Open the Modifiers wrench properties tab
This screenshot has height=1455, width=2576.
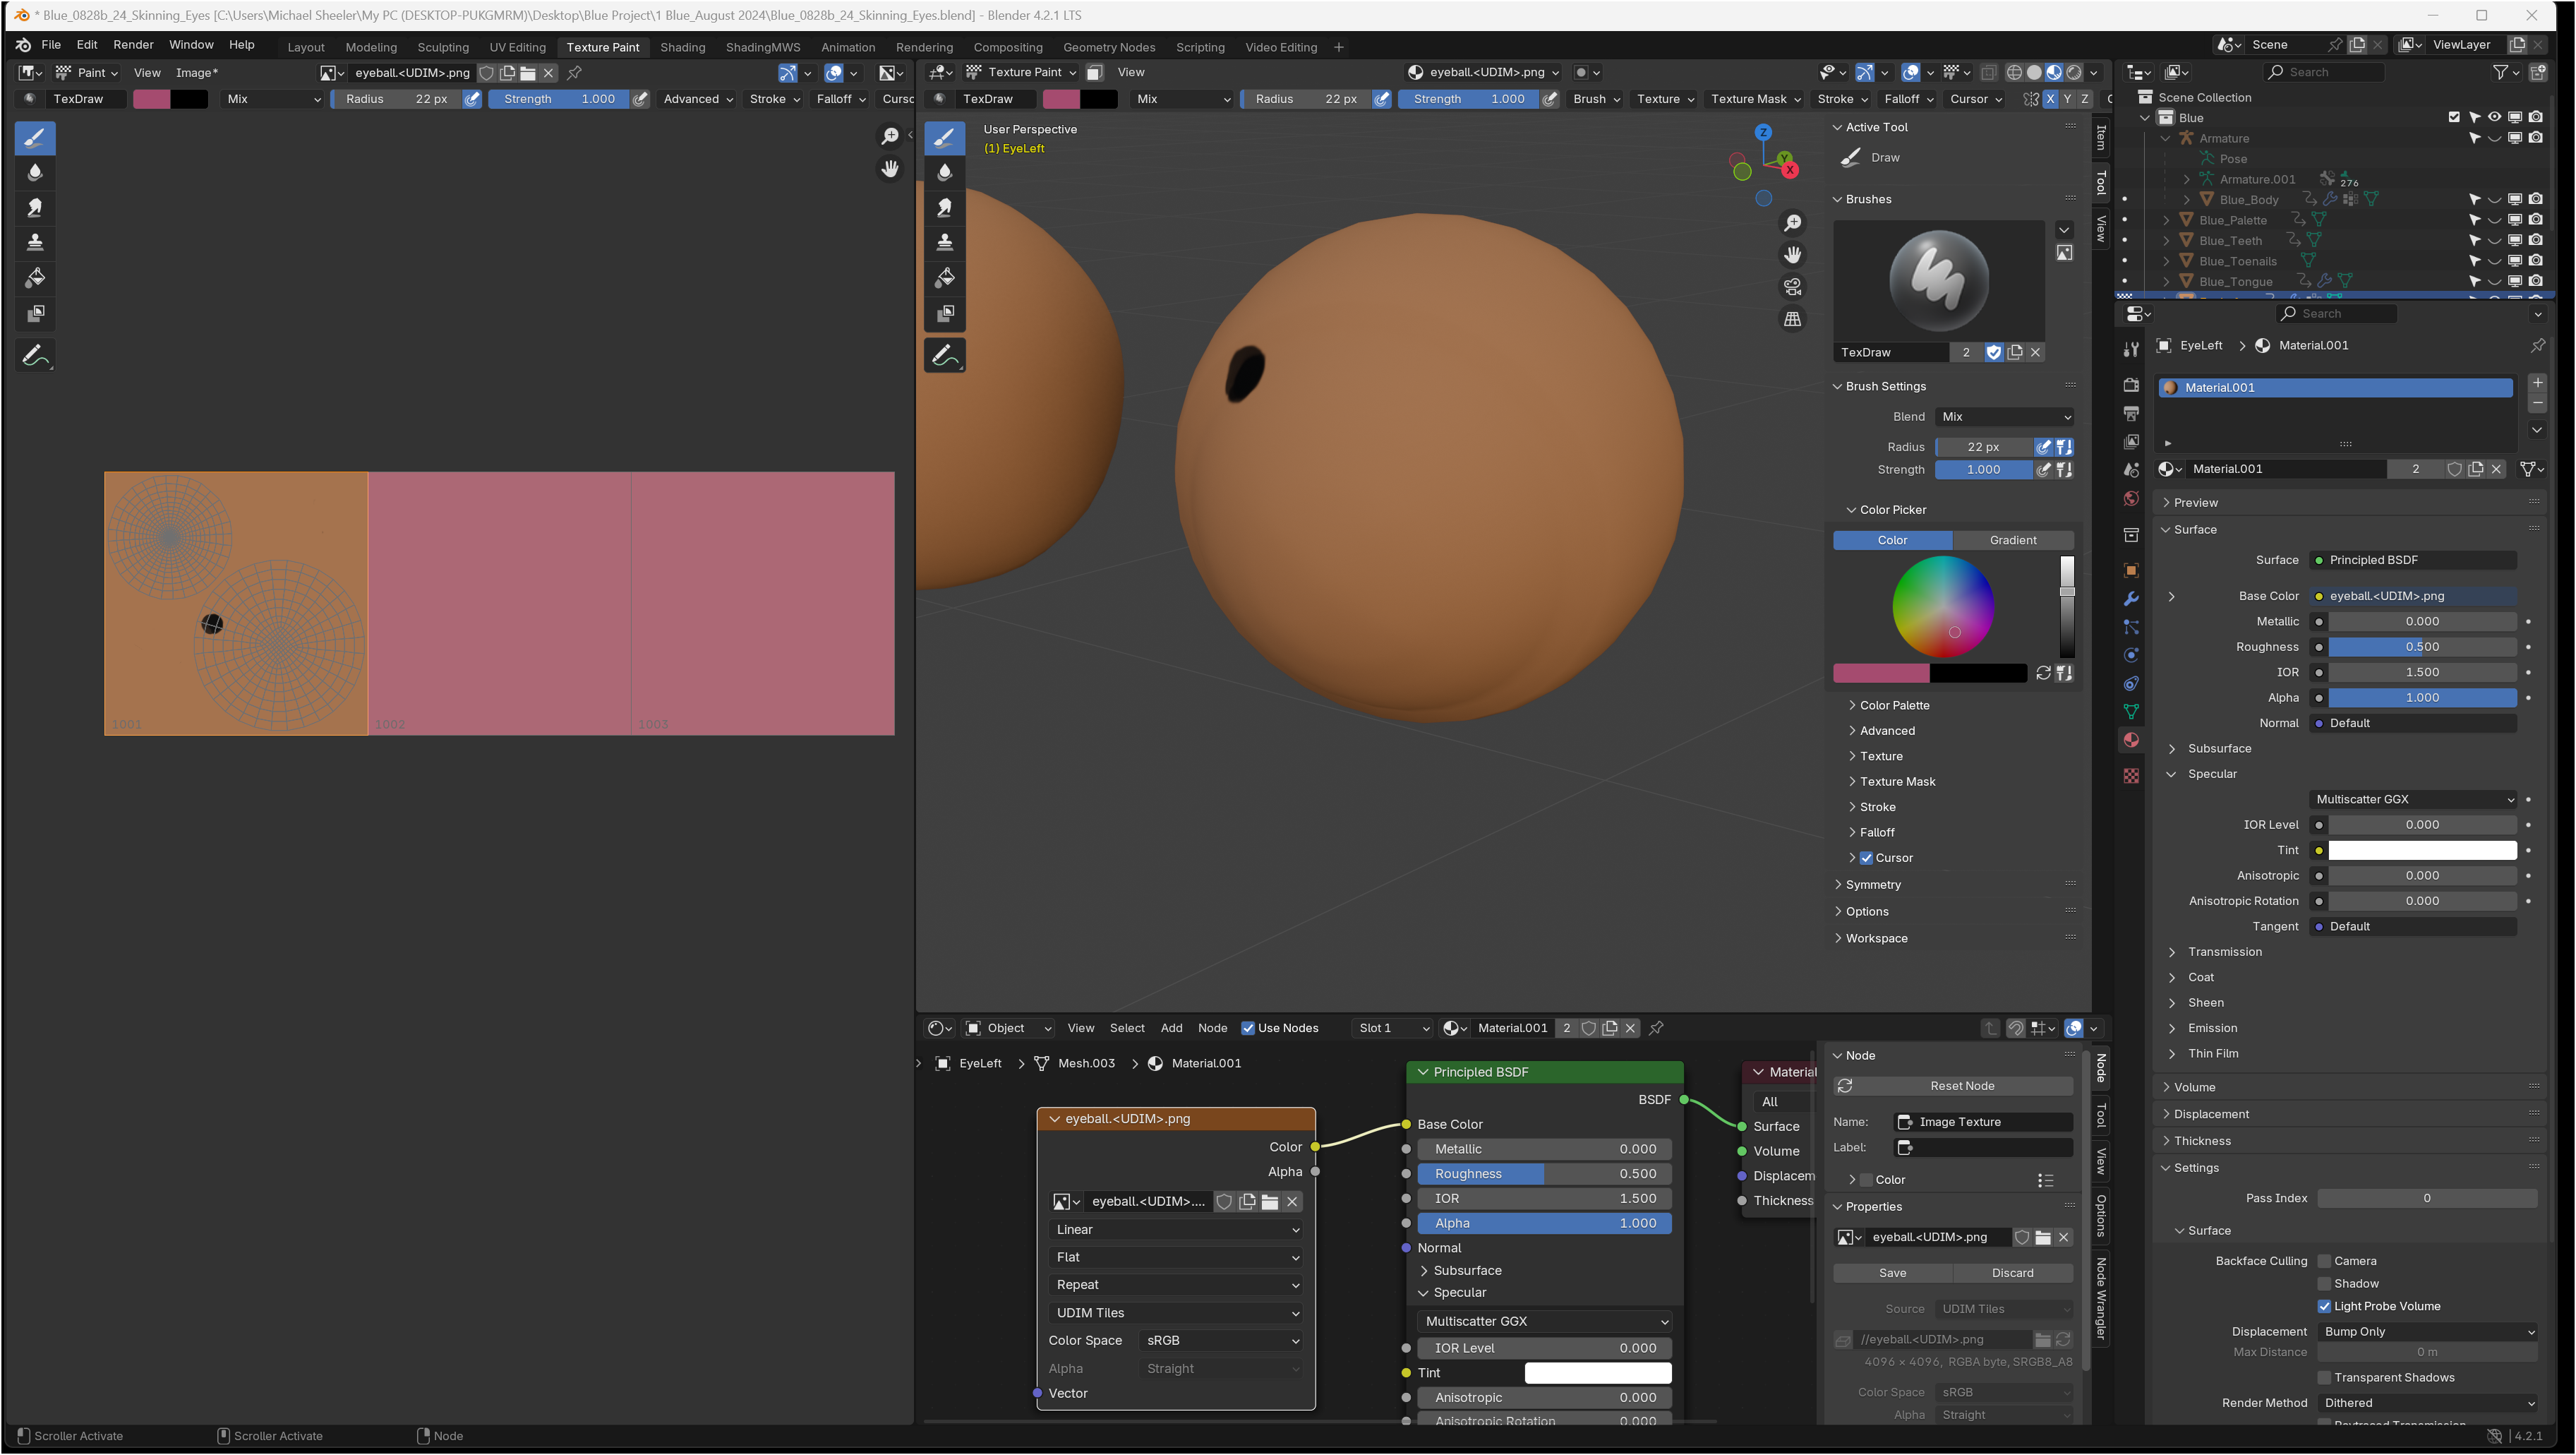[2131, 599]
